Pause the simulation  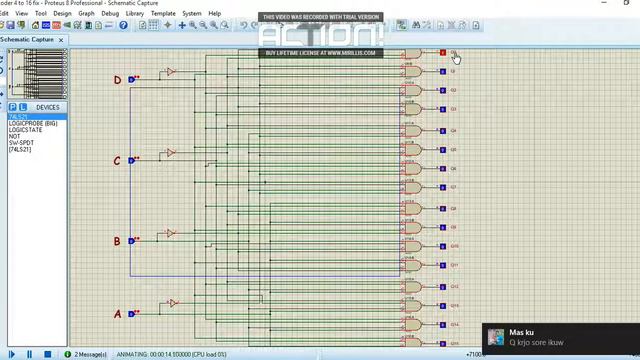[29, 354]
